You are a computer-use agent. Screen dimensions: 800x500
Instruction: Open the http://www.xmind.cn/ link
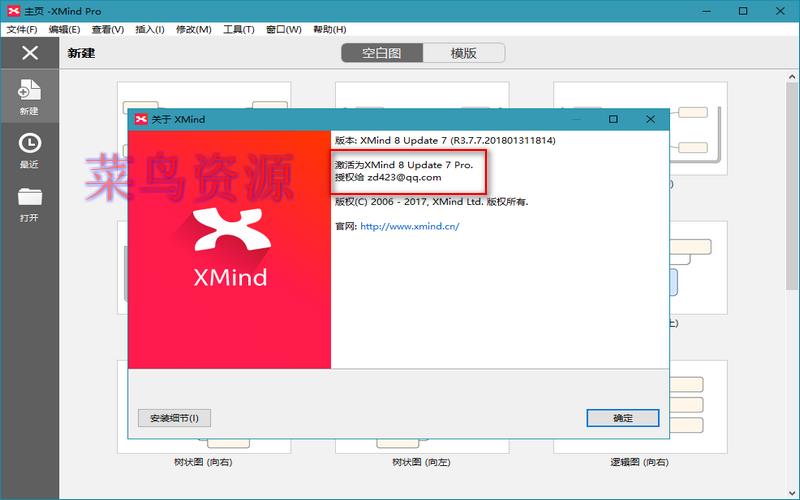(410, 226)
